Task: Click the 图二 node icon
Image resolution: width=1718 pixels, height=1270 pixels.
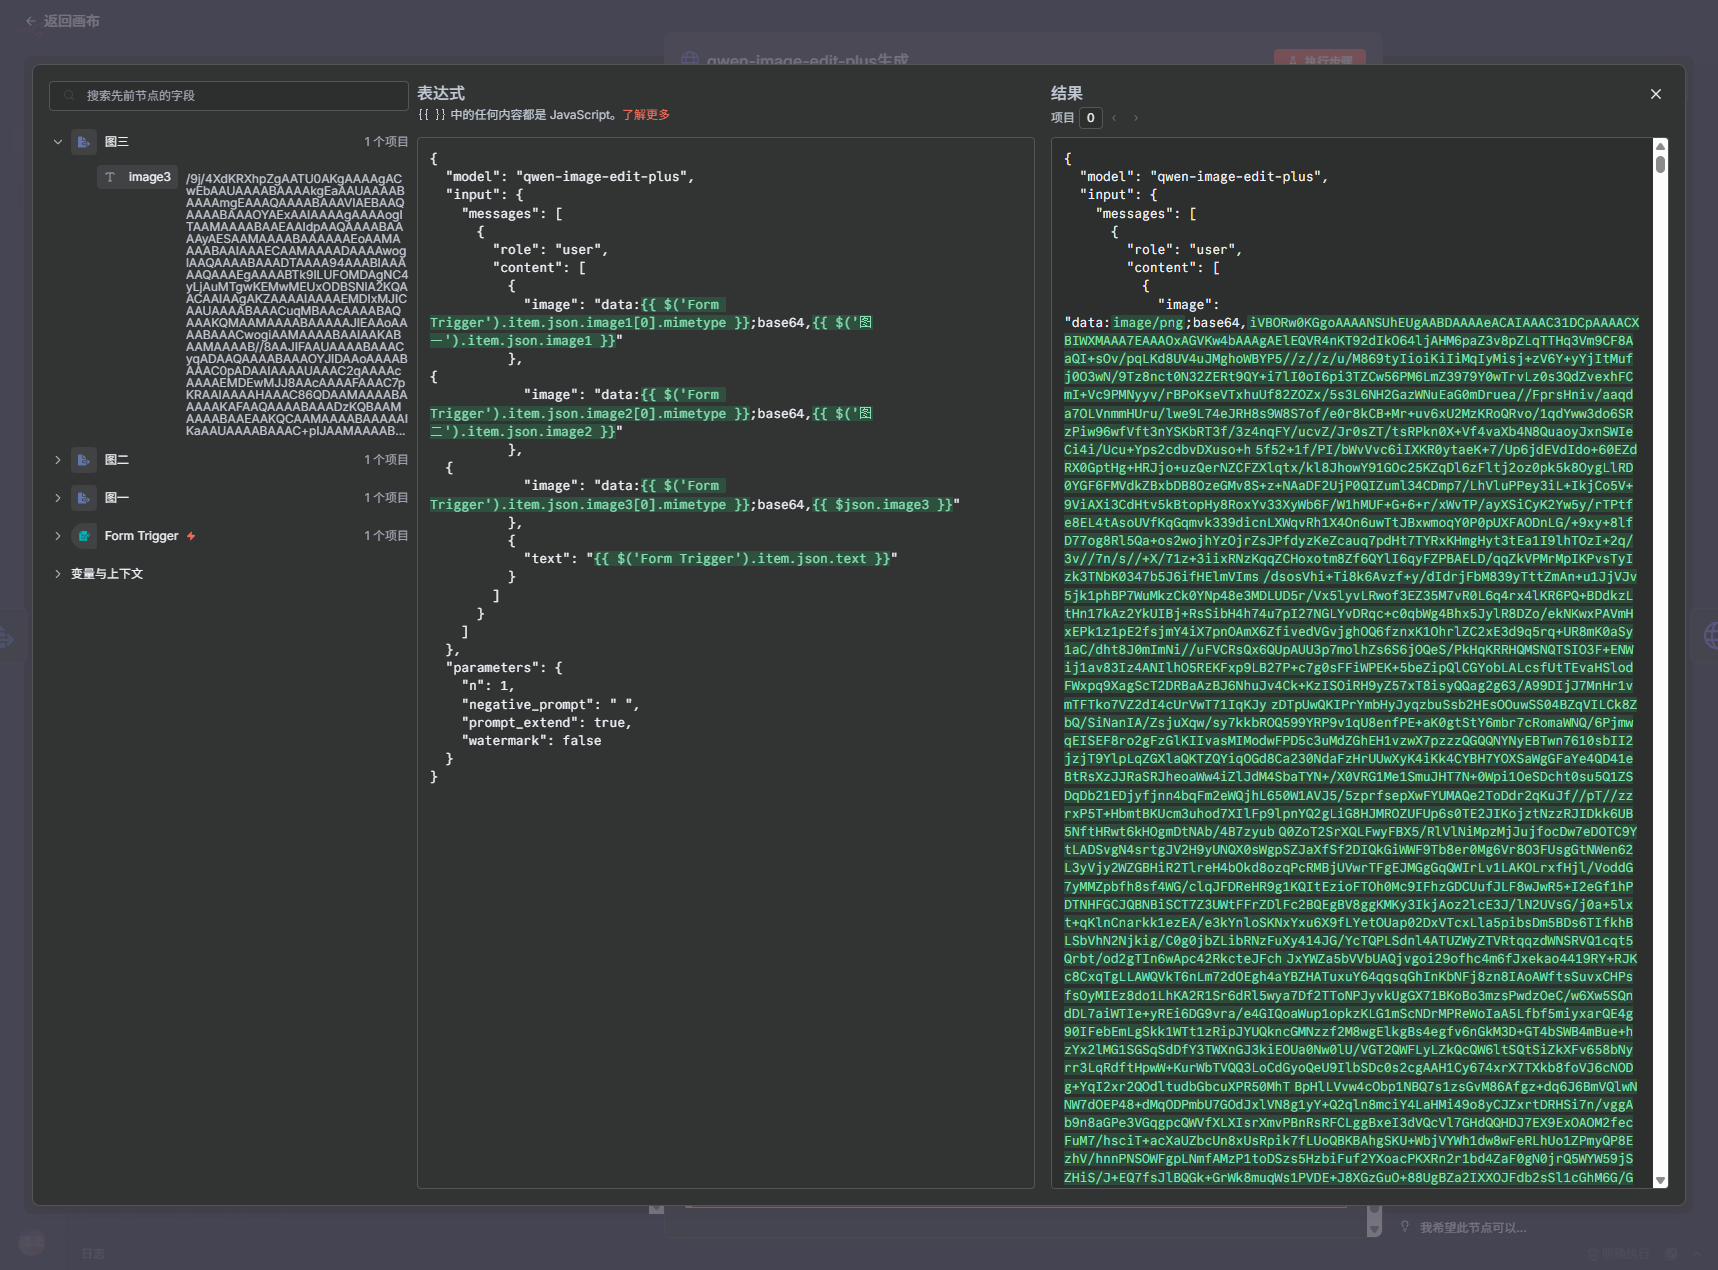Action: pyautogui.click(x=84, y=460)
